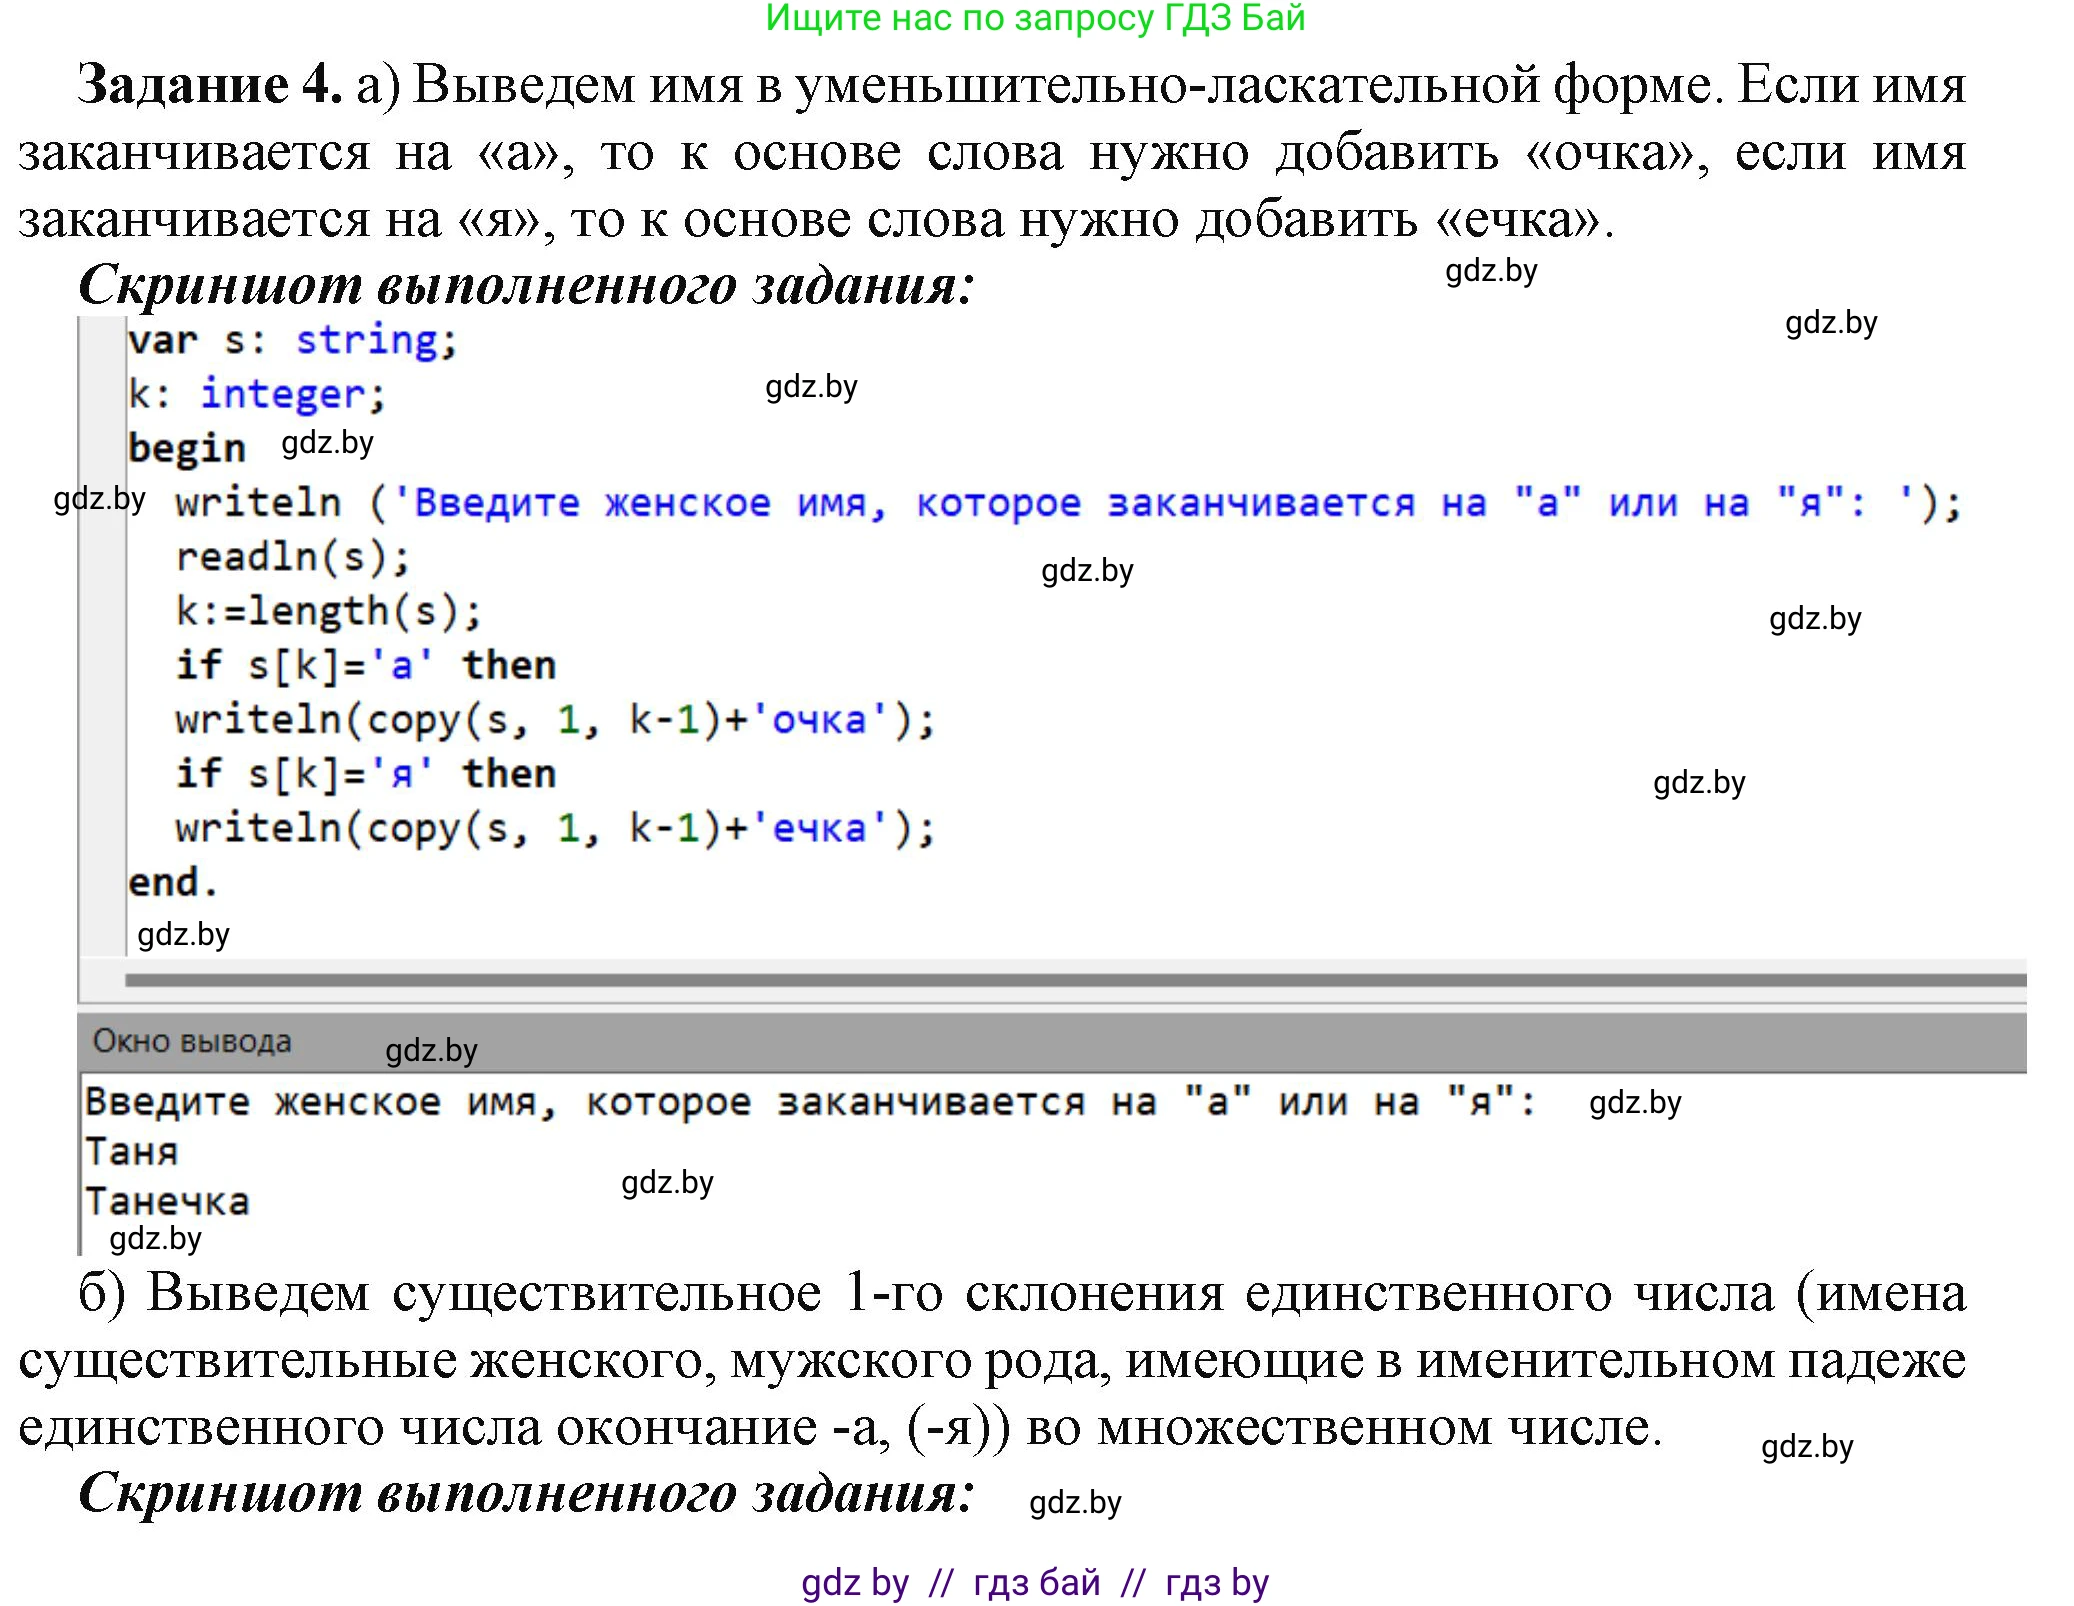Click the "if s[k]='я' then" line
The width and height of the screenshot is (2074, 1606).
tap(365, 774)
